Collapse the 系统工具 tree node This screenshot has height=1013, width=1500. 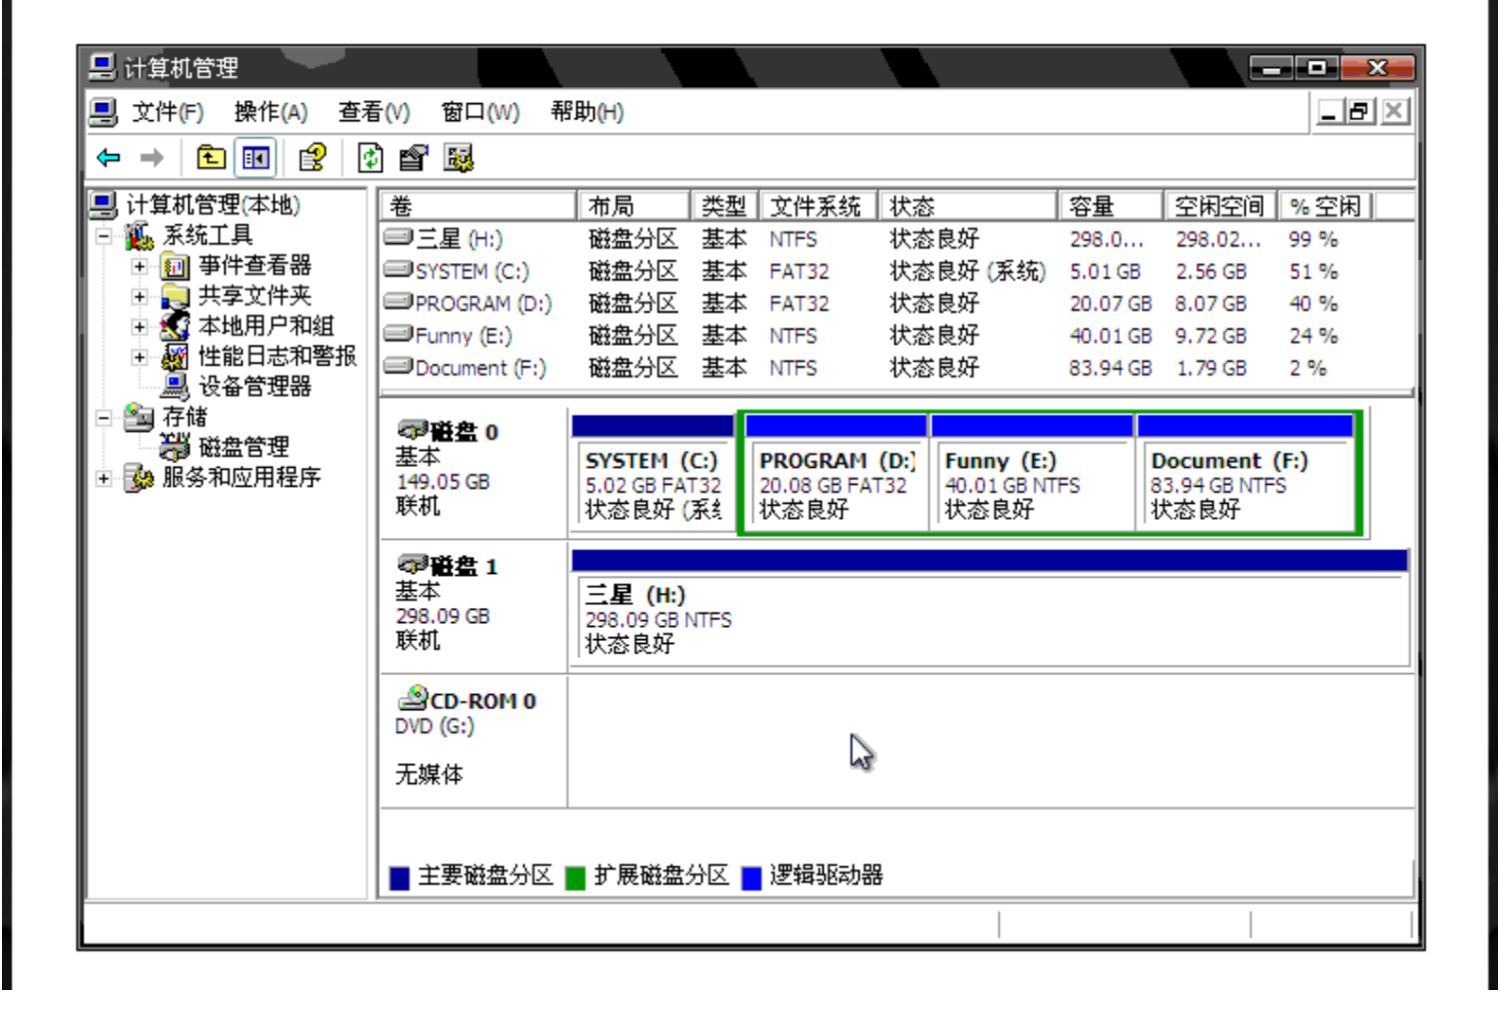coord(103,237)
